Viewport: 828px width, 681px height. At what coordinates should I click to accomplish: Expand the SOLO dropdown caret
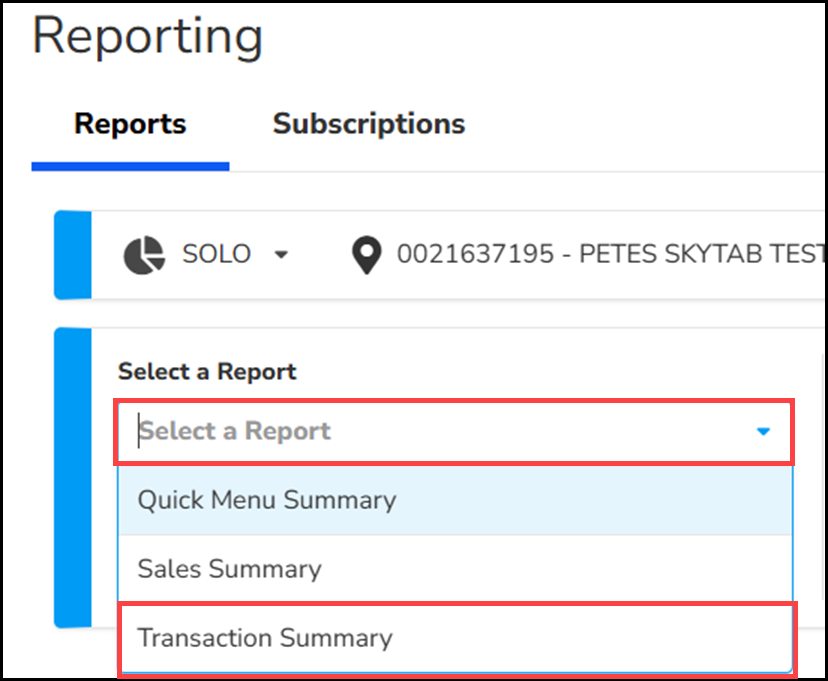281,255
